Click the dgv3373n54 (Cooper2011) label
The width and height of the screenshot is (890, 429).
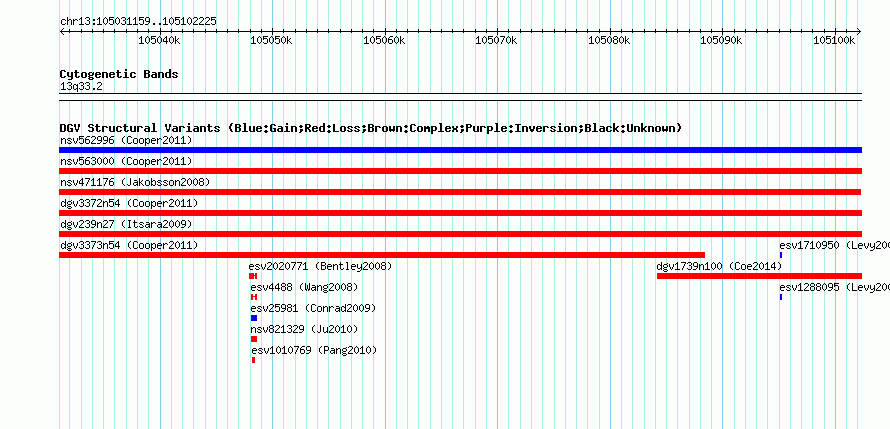129,245
